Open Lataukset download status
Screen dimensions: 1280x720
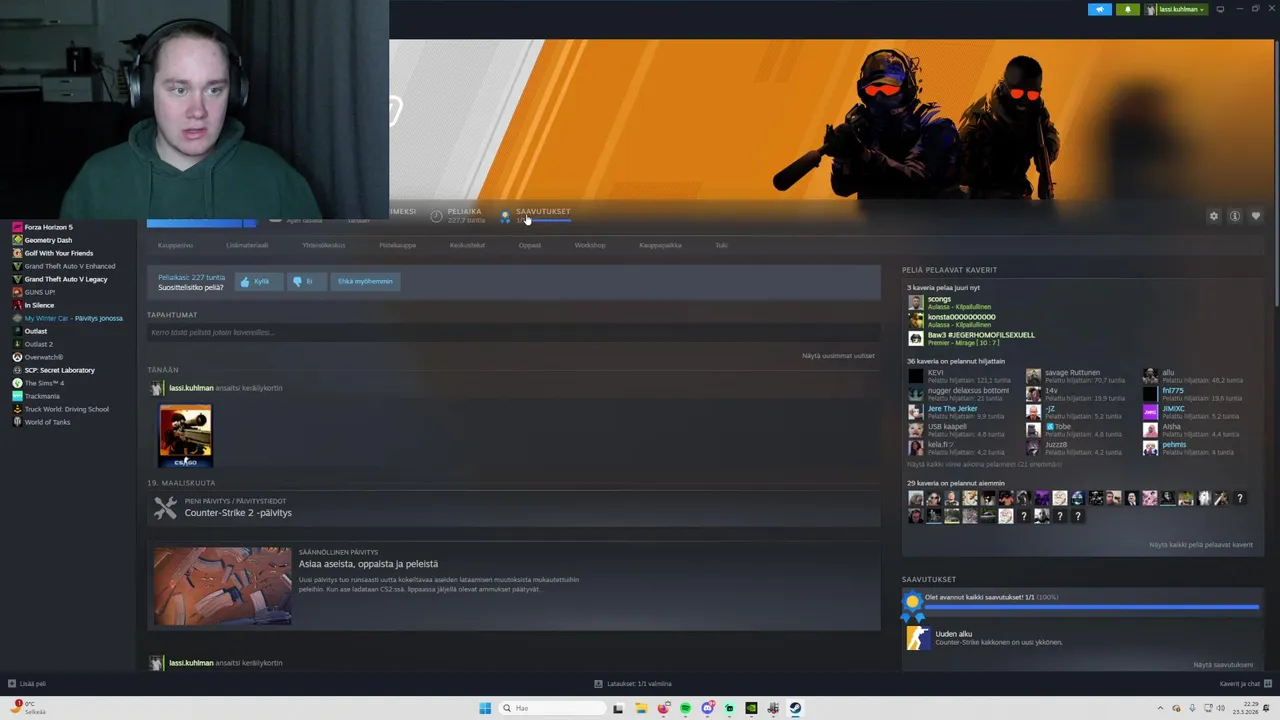633,684
